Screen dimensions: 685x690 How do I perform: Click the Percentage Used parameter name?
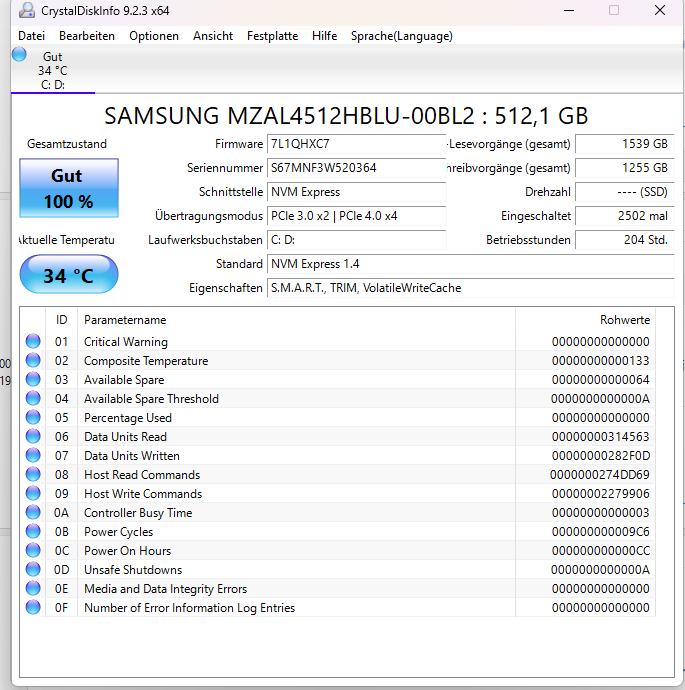click(x=128, y=418)
